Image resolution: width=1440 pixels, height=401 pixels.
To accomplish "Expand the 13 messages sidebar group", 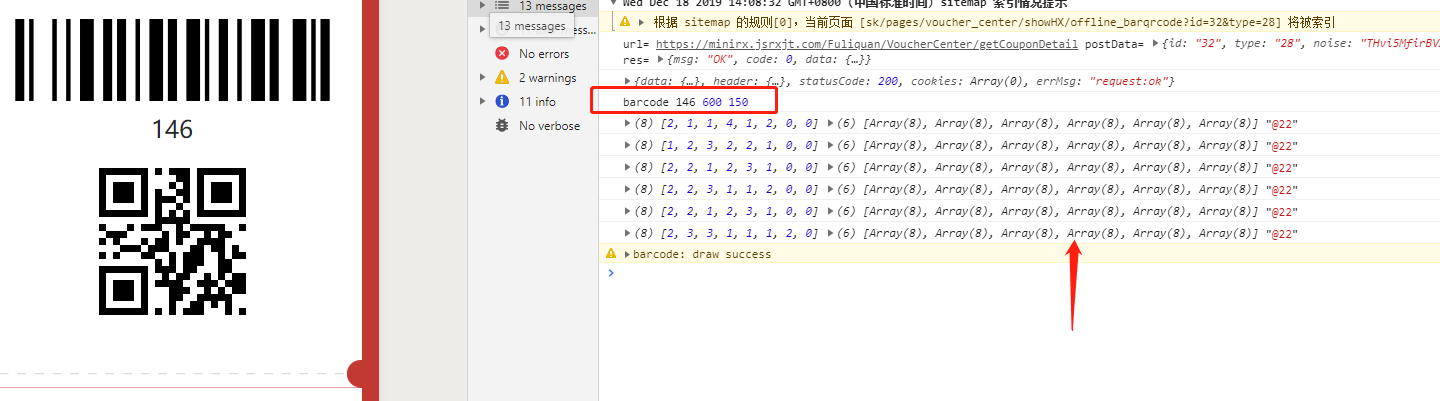I will pos(482,6).
